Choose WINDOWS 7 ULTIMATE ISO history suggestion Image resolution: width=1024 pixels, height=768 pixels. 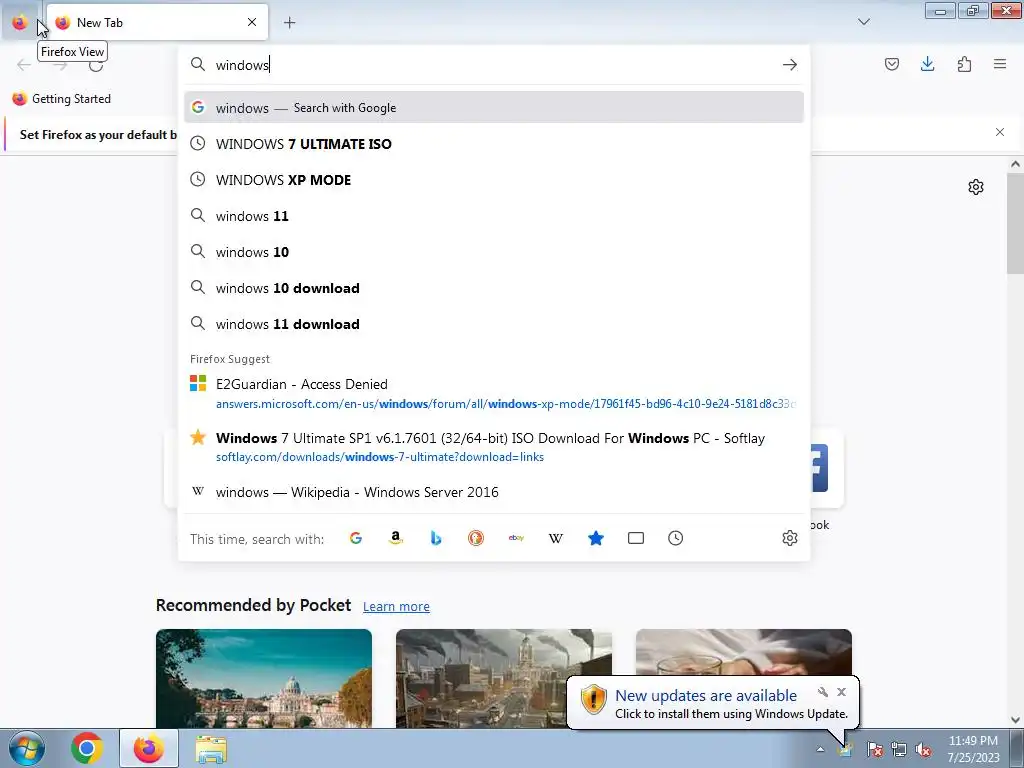pos(494,144)
